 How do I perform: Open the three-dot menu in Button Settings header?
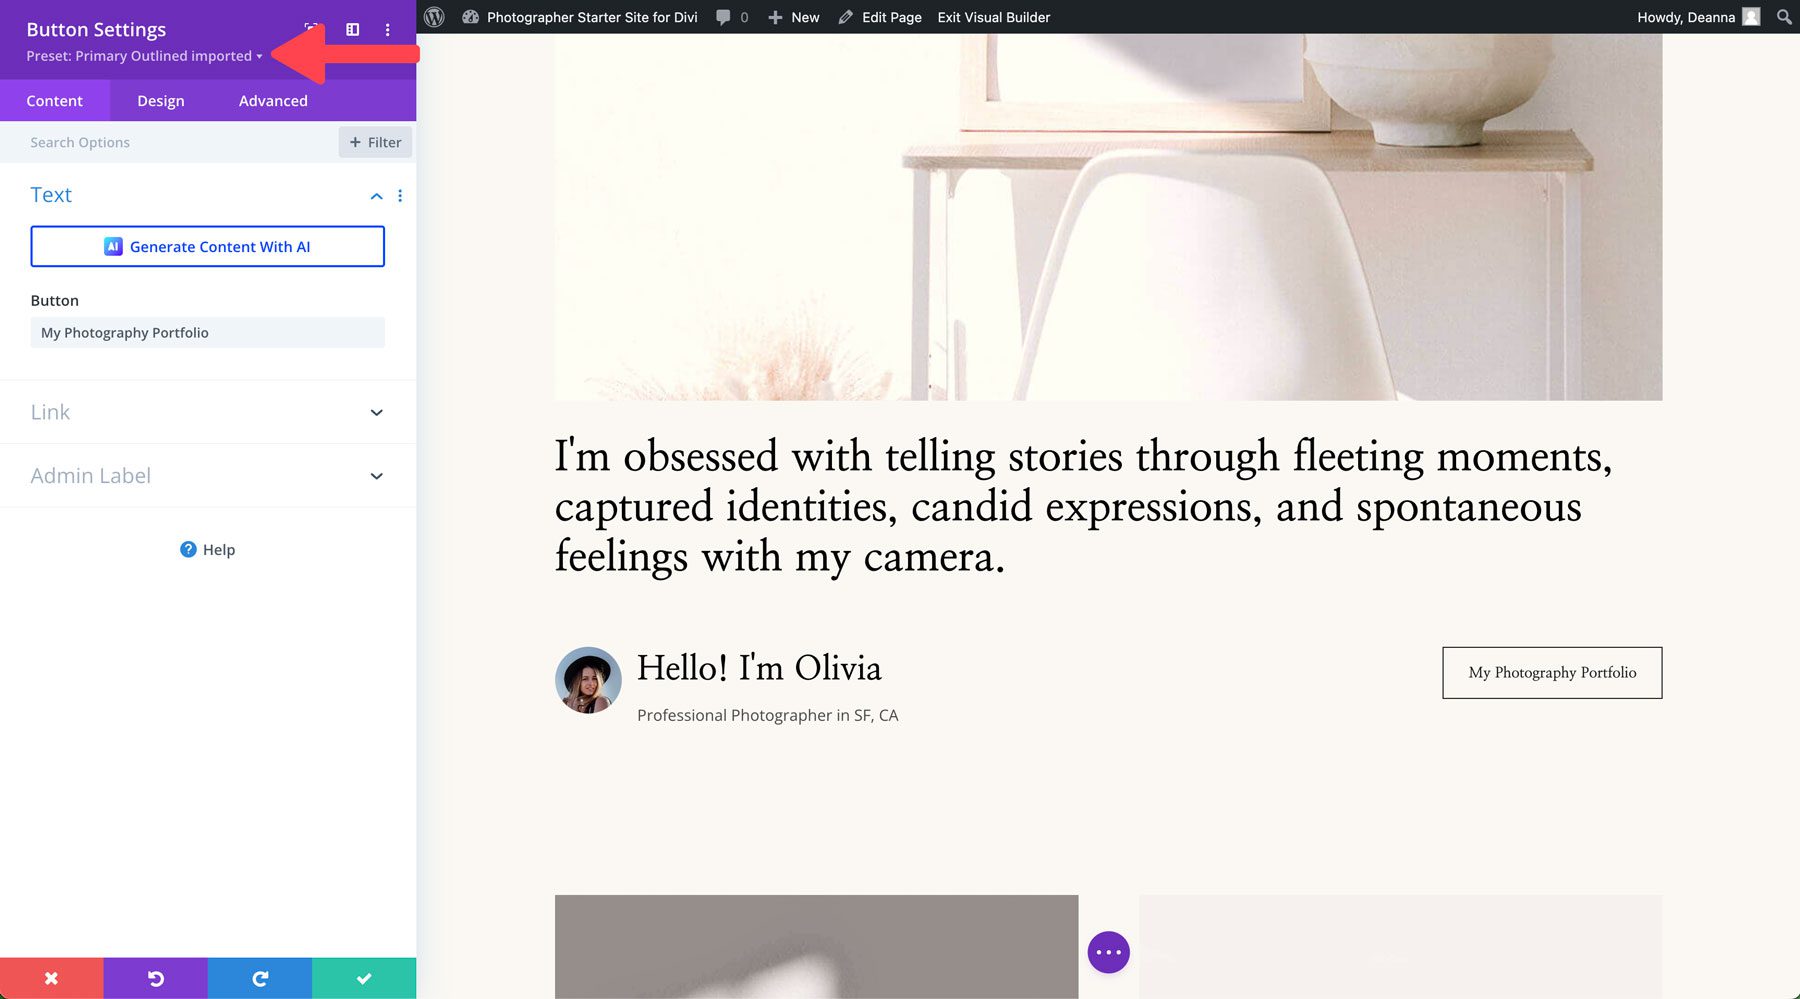pos(387,29)
